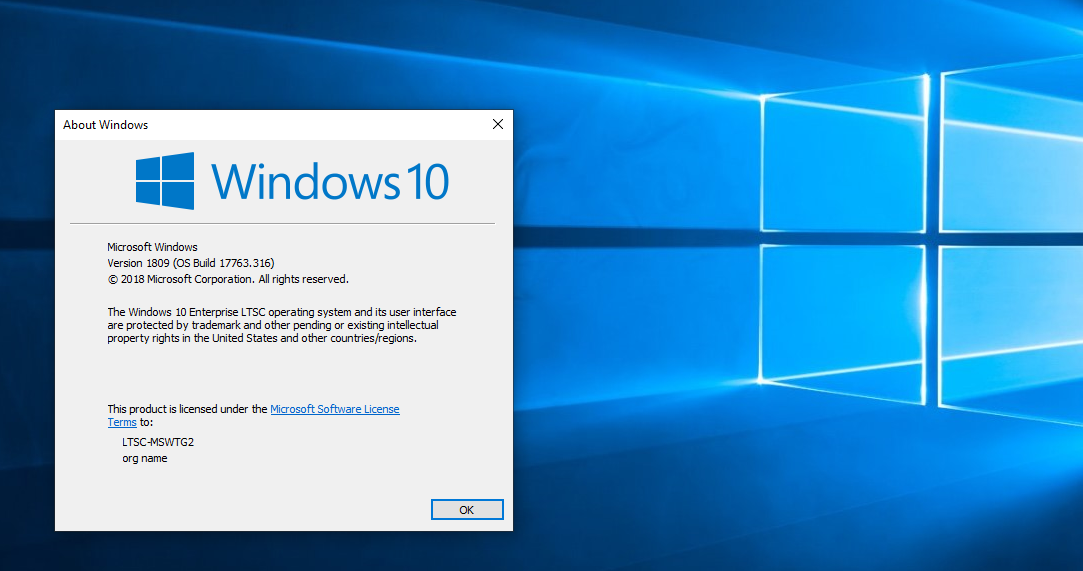This screenshot has height=571, width=1083.
Task: Click 'This product is licensed under the' text
Action: 187,409
